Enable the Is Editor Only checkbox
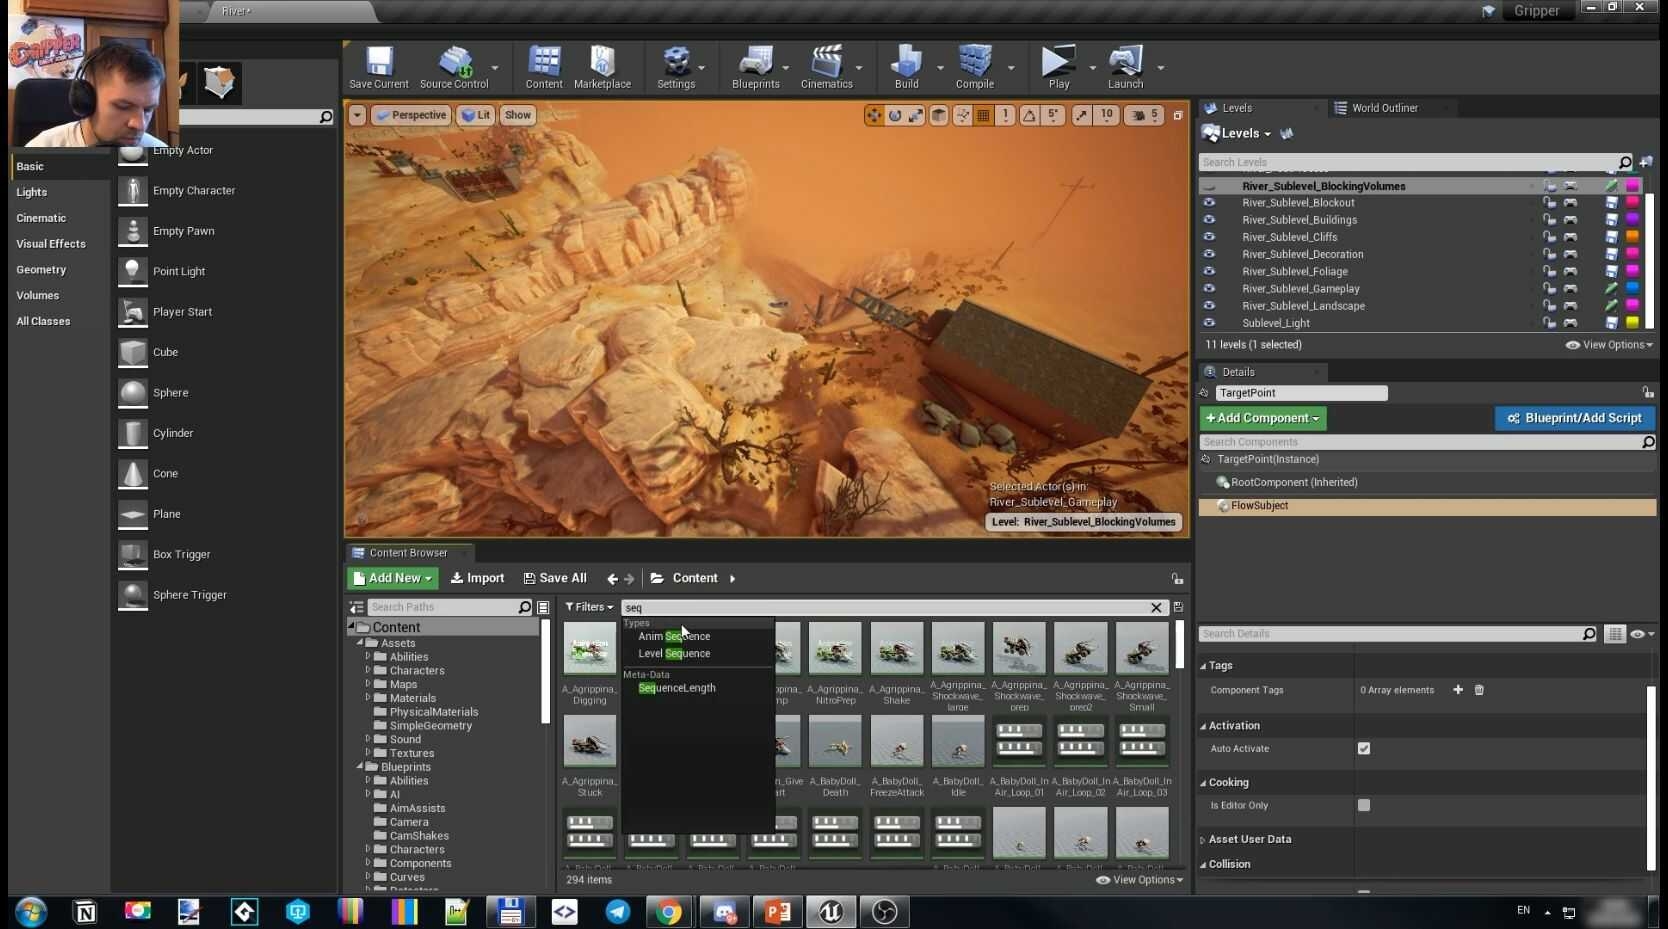 [x=1364, y=806]
